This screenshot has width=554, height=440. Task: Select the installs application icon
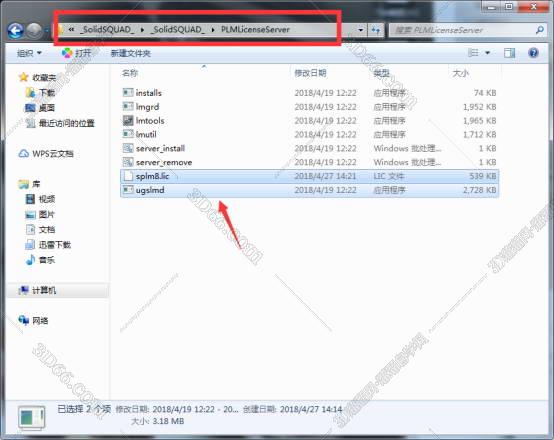click(x=128, y=93)
